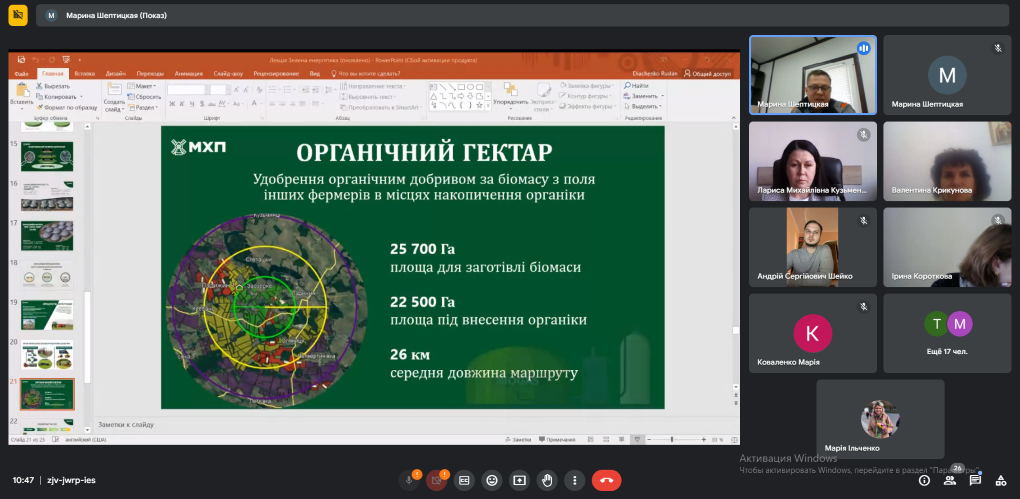Switch to slide sorter view icon
Image resolution: width=1020 pixels, height=499 pixels.
point(606,440)
